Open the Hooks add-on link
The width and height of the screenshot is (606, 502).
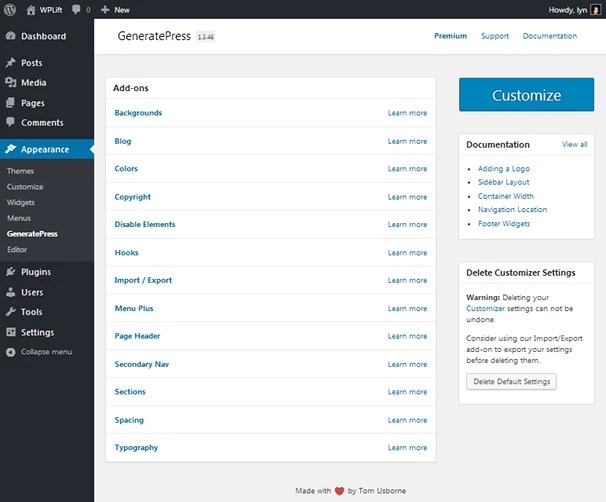[x=126, y=252]
